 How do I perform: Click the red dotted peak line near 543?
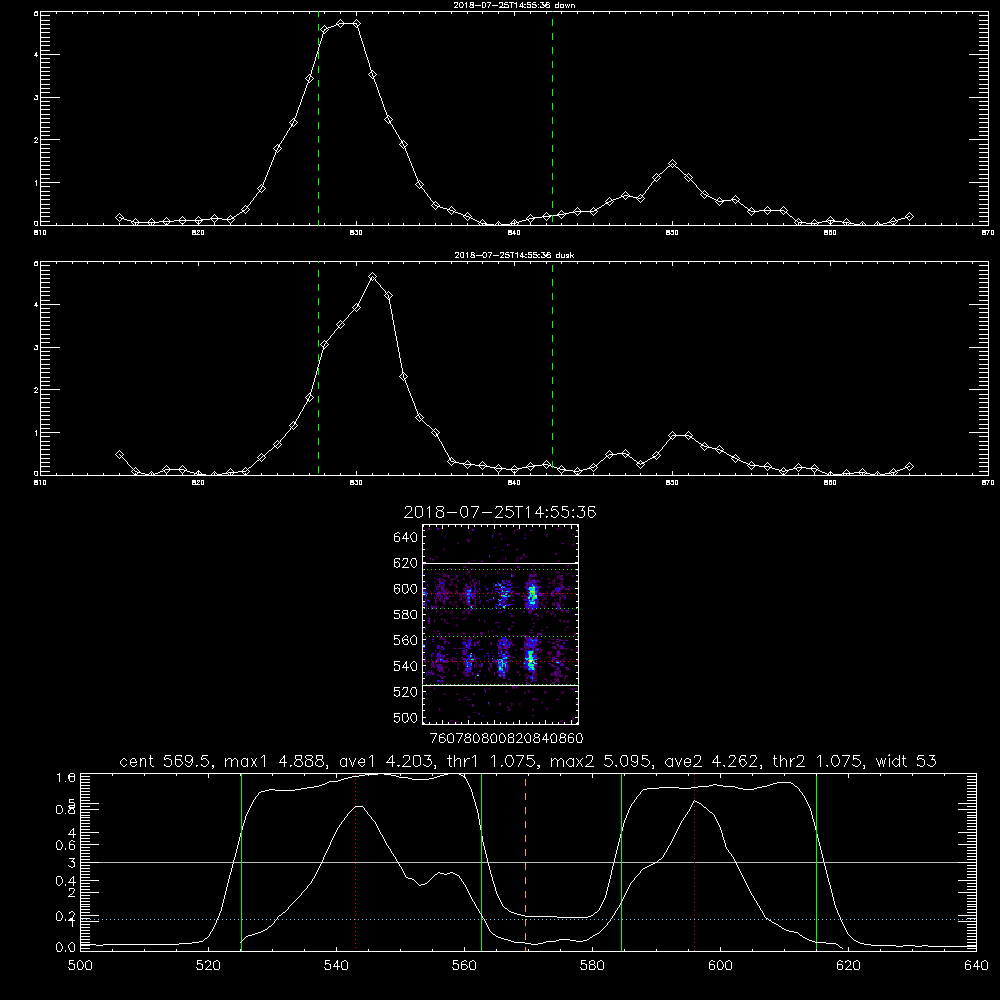356,861
